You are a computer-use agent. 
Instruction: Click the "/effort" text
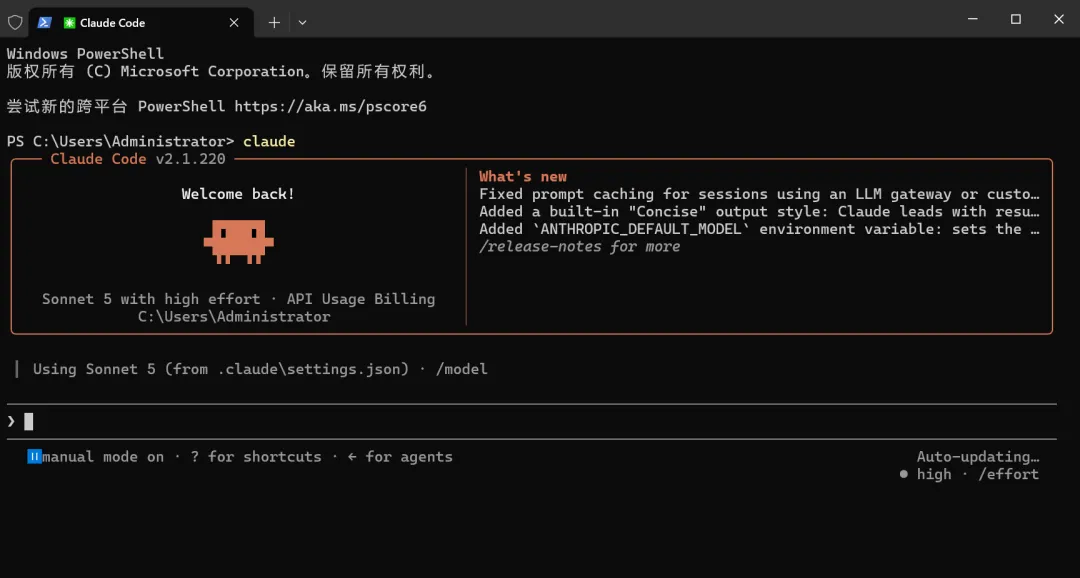(x=1009, y=474)
